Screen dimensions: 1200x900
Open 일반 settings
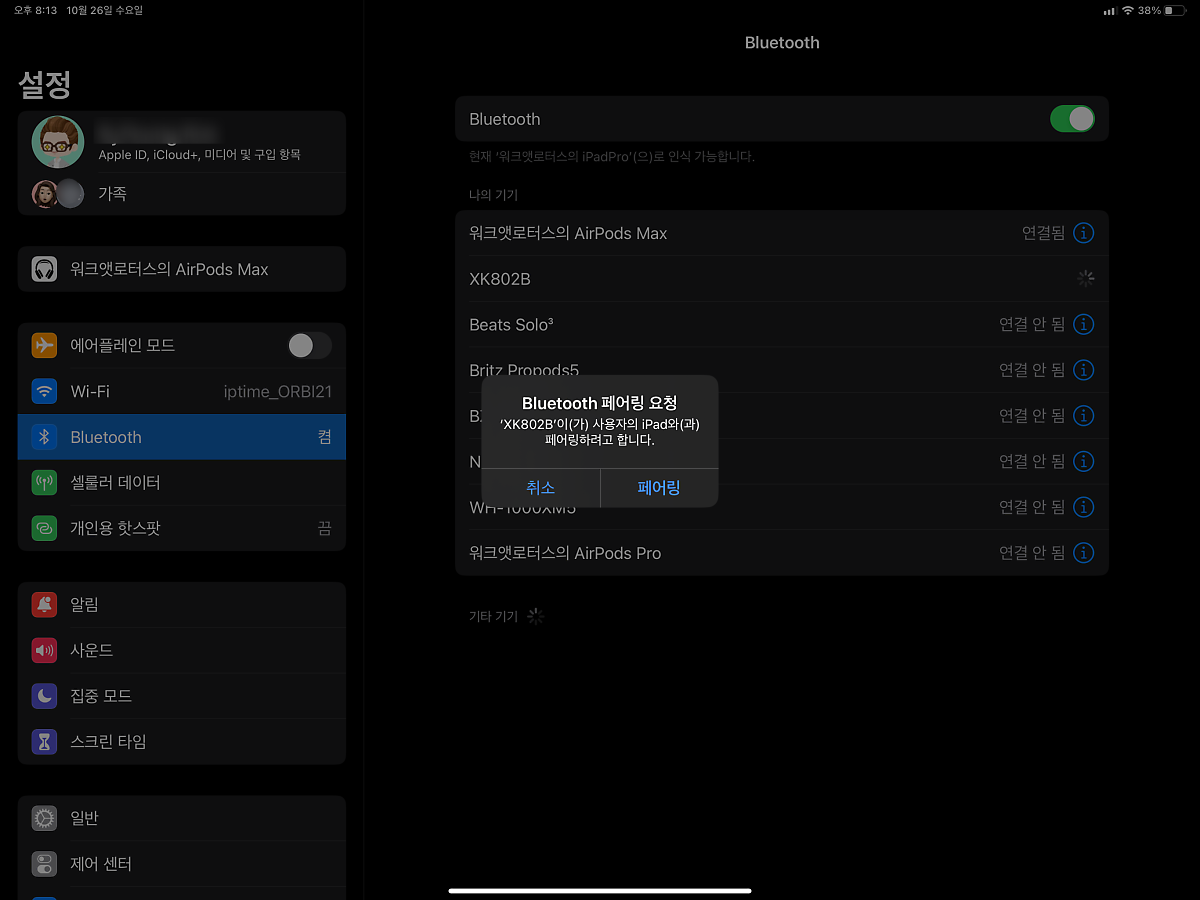pyautogui.click(x=182, y=818)
